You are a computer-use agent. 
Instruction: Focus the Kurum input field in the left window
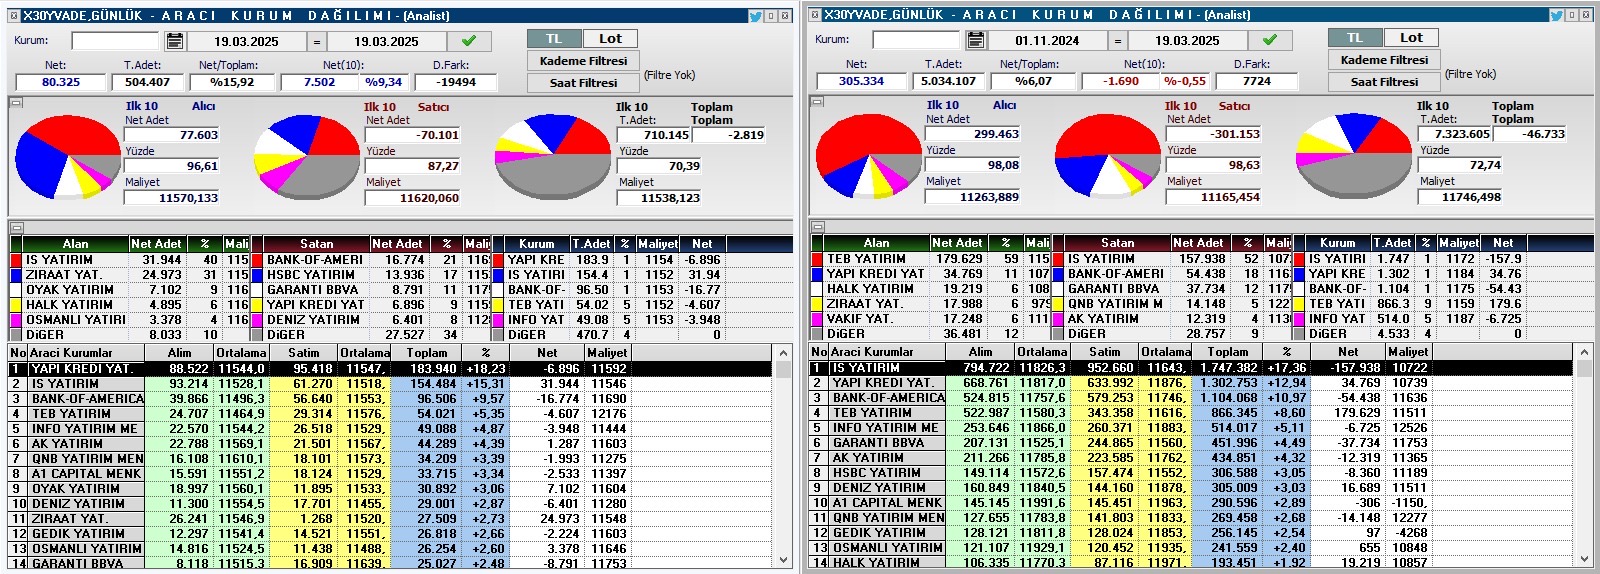115,41
